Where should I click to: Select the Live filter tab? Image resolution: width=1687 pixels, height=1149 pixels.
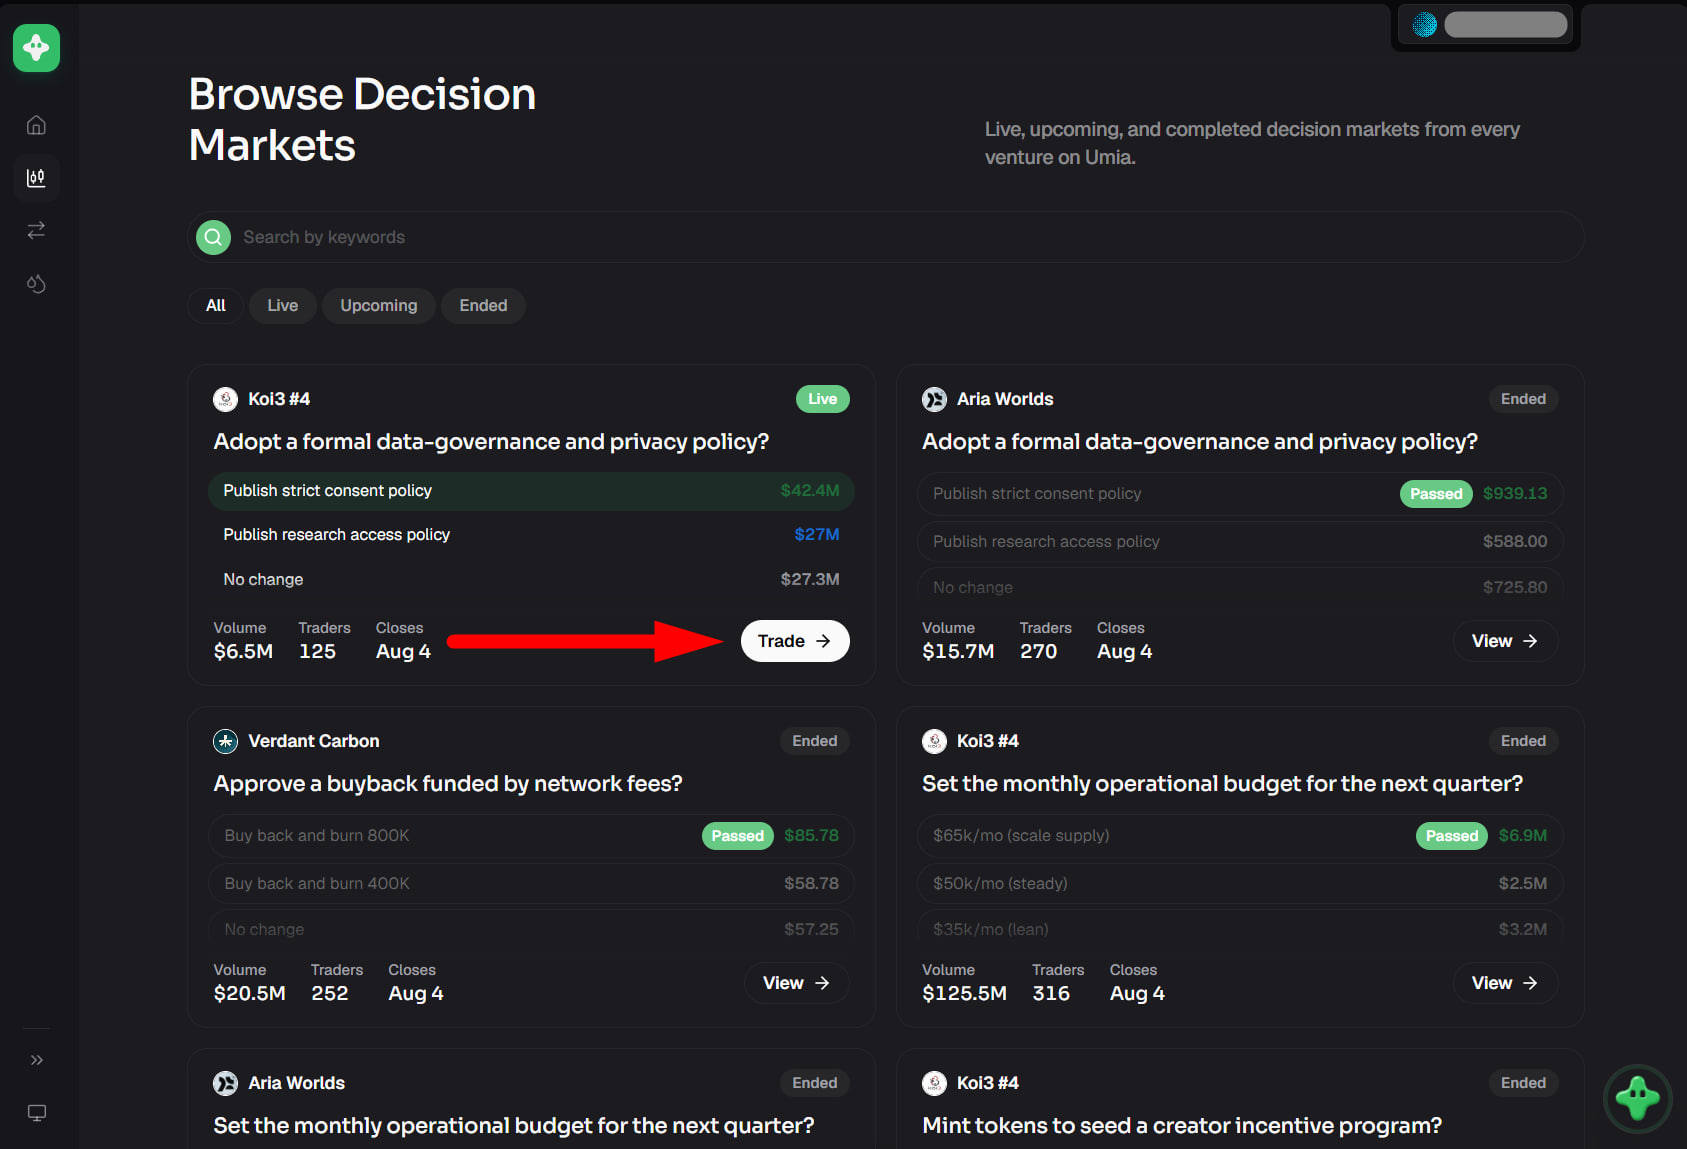(x=282, y=305)
